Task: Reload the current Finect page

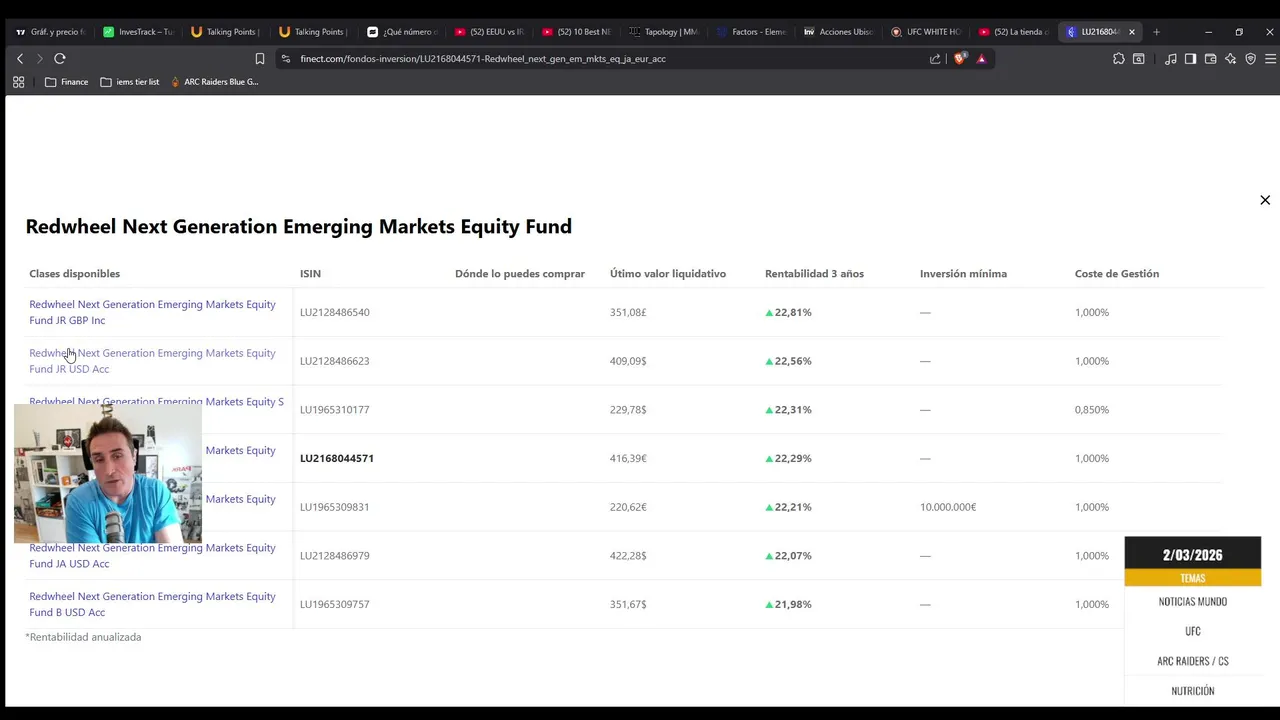Action: (60, 59)
